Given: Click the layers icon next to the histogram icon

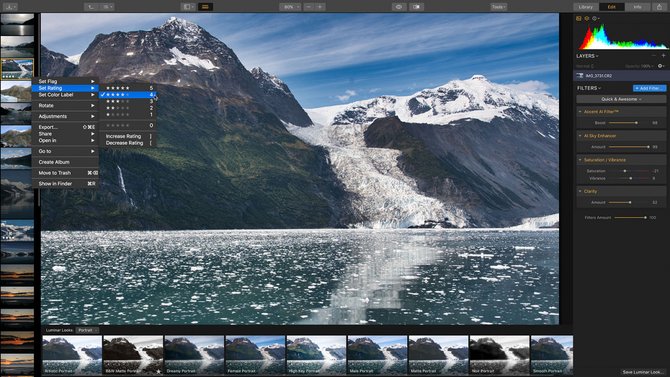Looking at the screenshot, I should (x=587, y=18).
